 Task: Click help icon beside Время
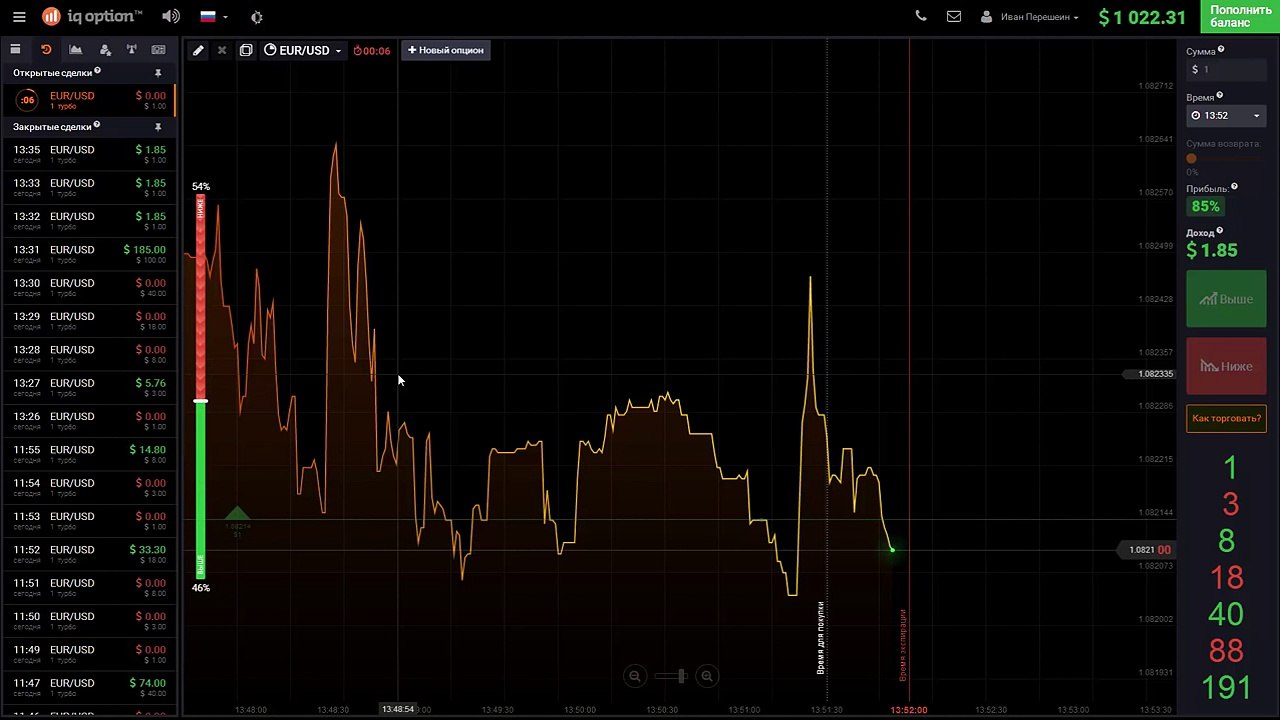coord(1220,96)
